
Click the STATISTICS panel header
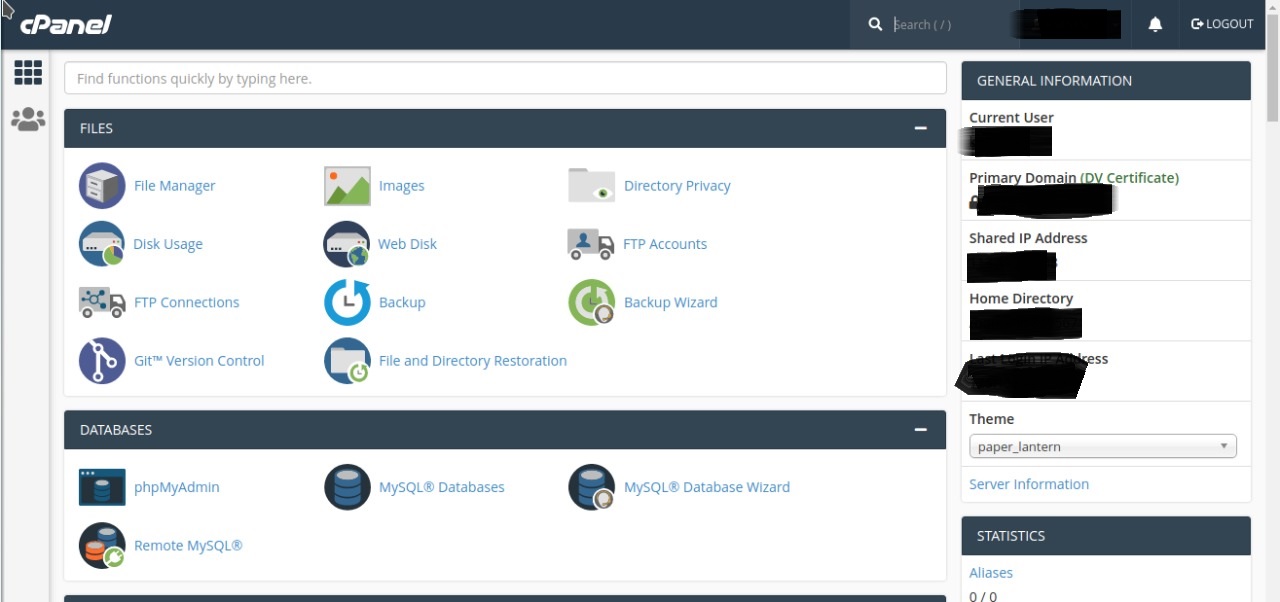coord(1106,536)
